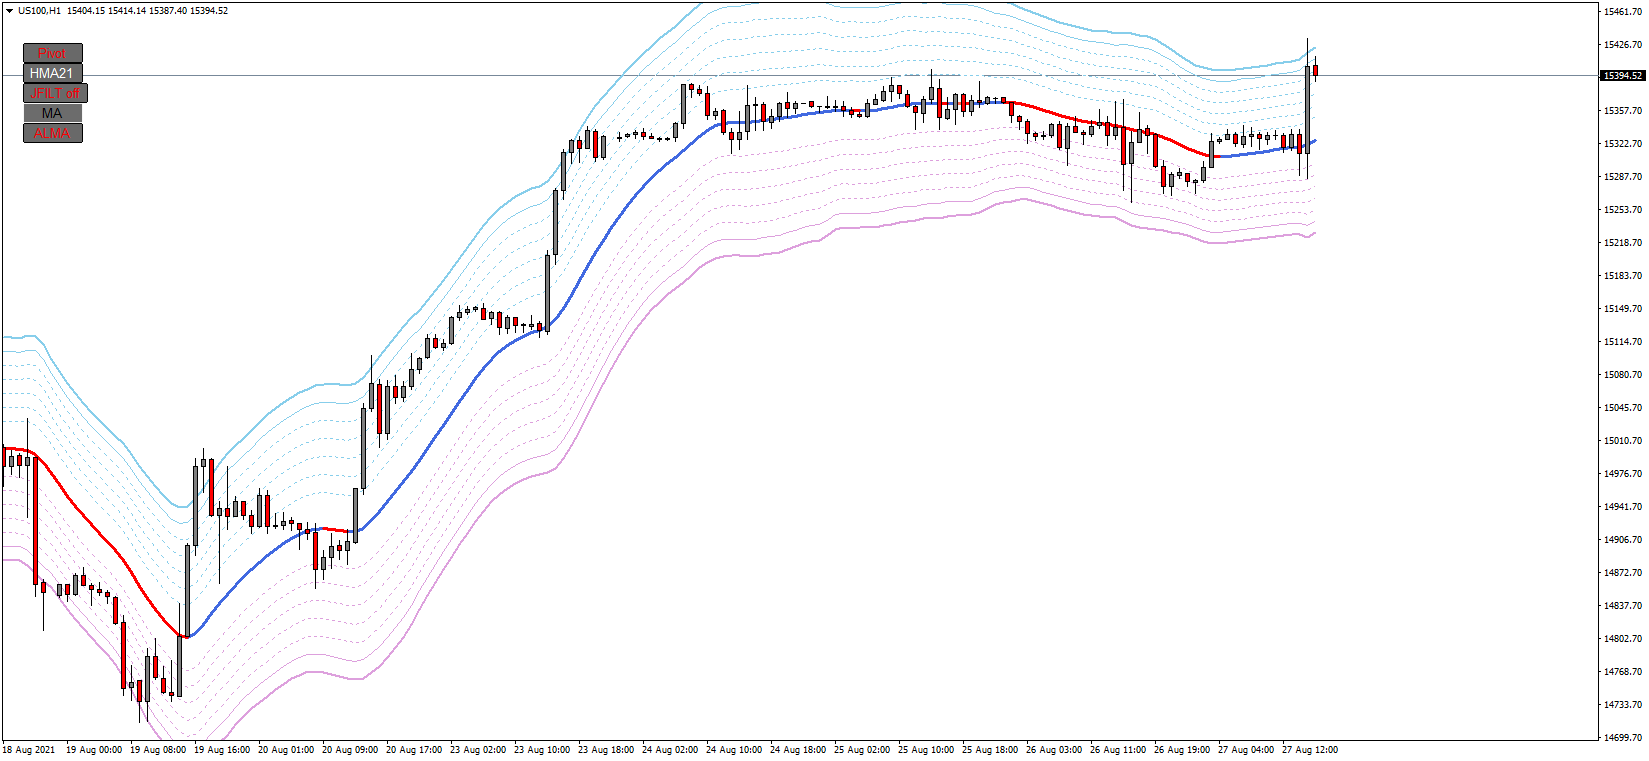Click price scale label '15045.70'
Image resolution: width=1649 pixels, height=761 pixels.
coord(1623,408)
